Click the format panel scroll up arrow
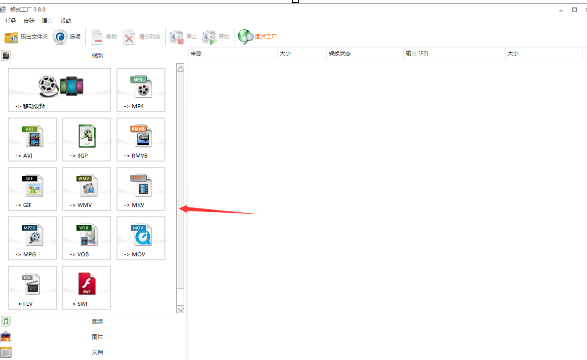587x360 pixels. 180,68
